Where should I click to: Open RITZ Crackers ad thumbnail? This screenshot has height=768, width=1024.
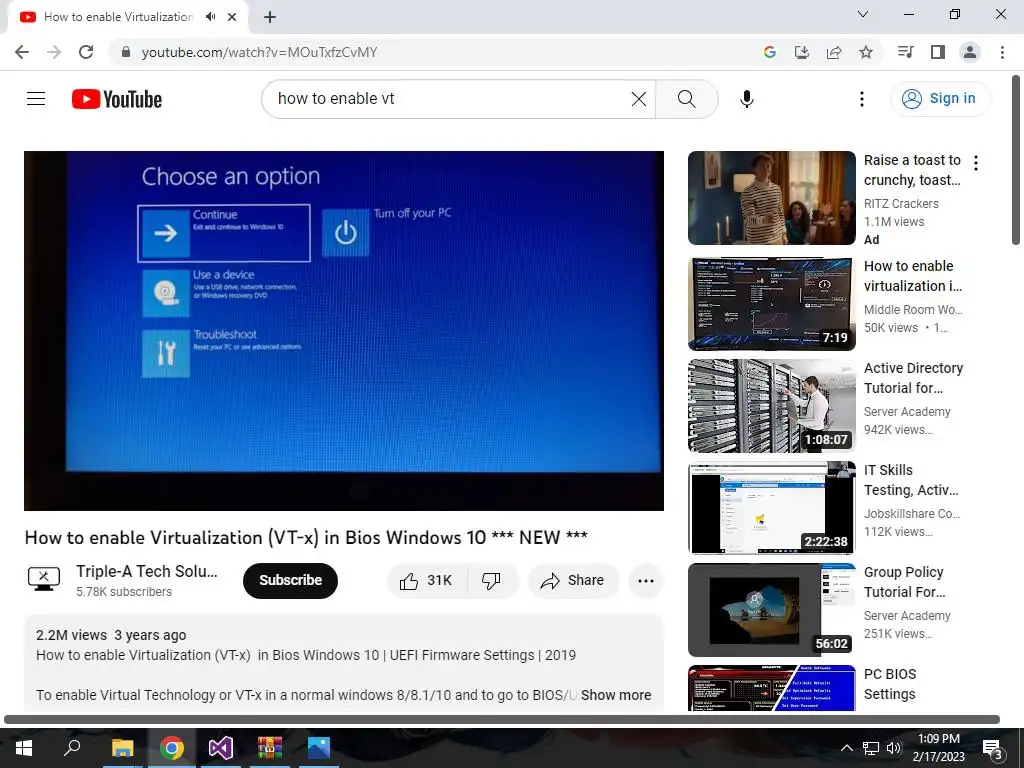(771, 198)
